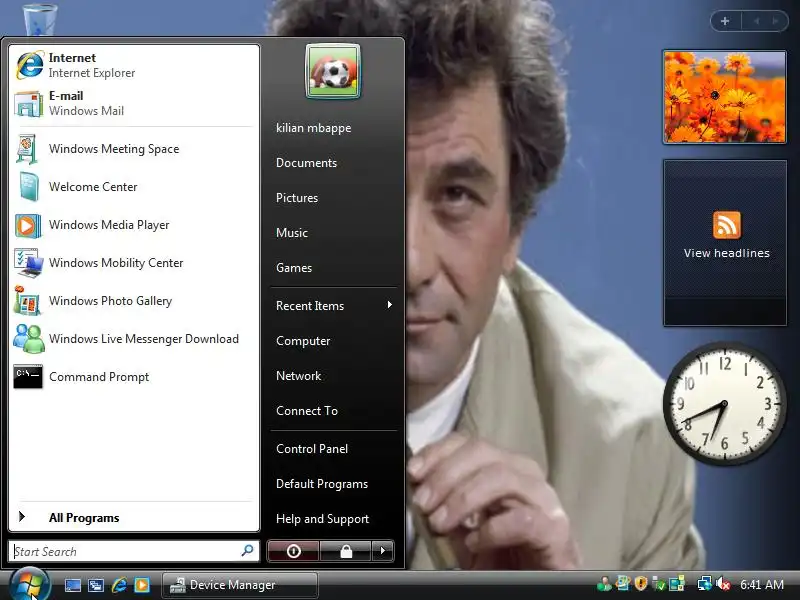Click the 6:41 AM taskbar clock
The height and width of the screenshot is (600, 800).
[x=762, y=584]
